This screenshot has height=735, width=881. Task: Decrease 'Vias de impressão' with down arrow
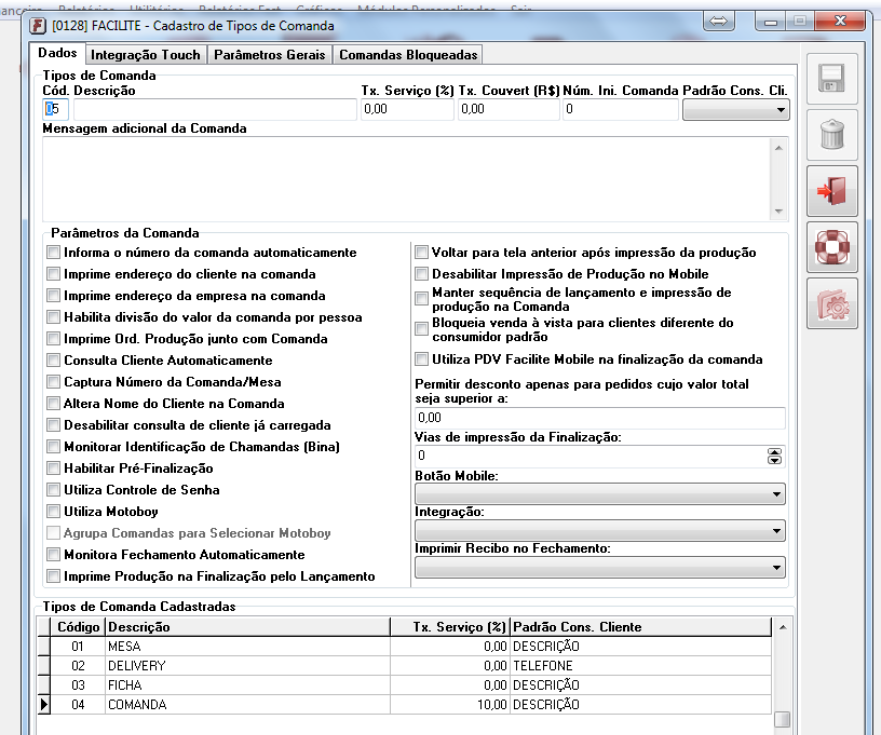pos(775,460)
